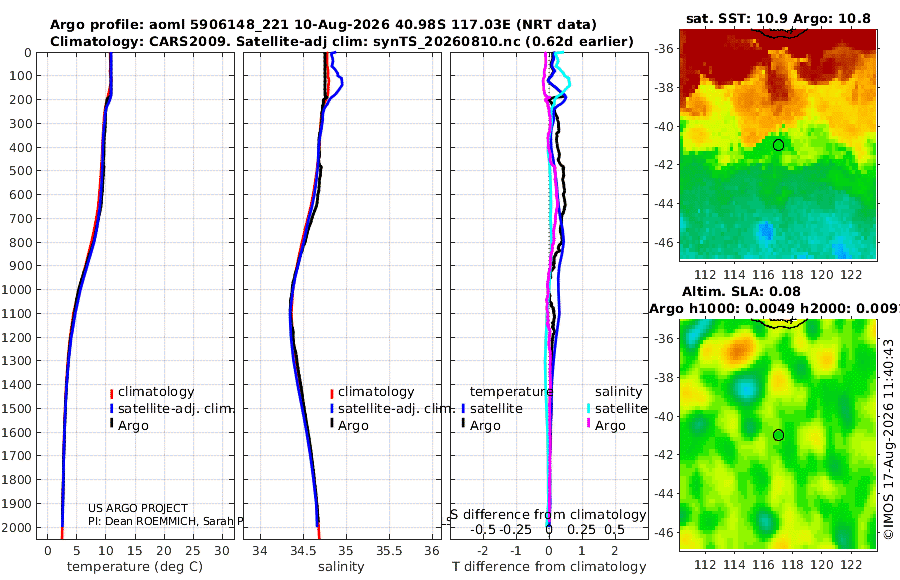Click red climatology legend marker in salinity plot
Screen dimensions: 900x580
tap(332, 393)
